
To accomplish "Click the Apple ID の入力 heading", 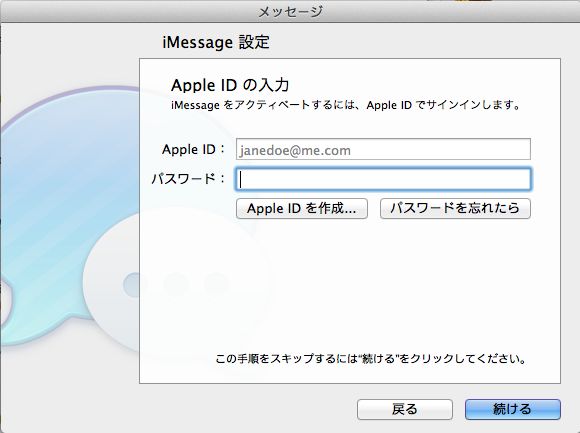I will 230,85.
